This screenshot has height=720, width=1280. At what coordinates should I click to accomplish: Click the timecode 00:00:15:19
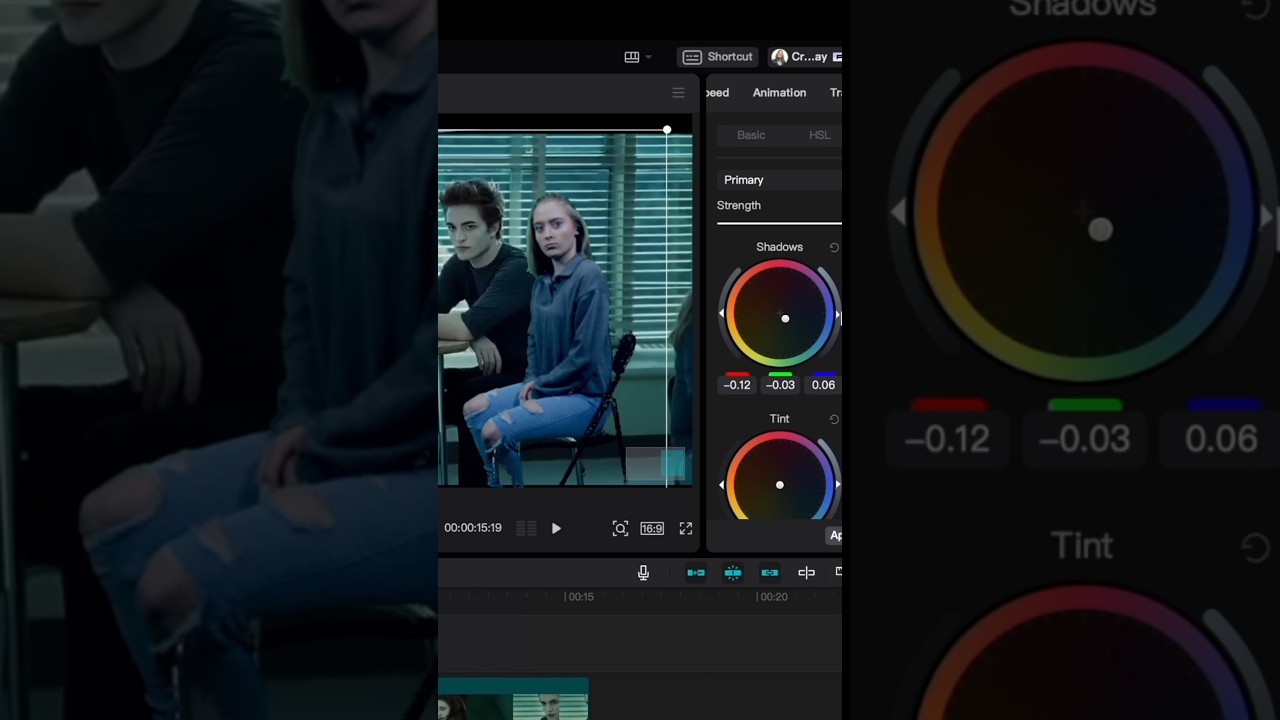pyautogui.click(x=473, y=528)
